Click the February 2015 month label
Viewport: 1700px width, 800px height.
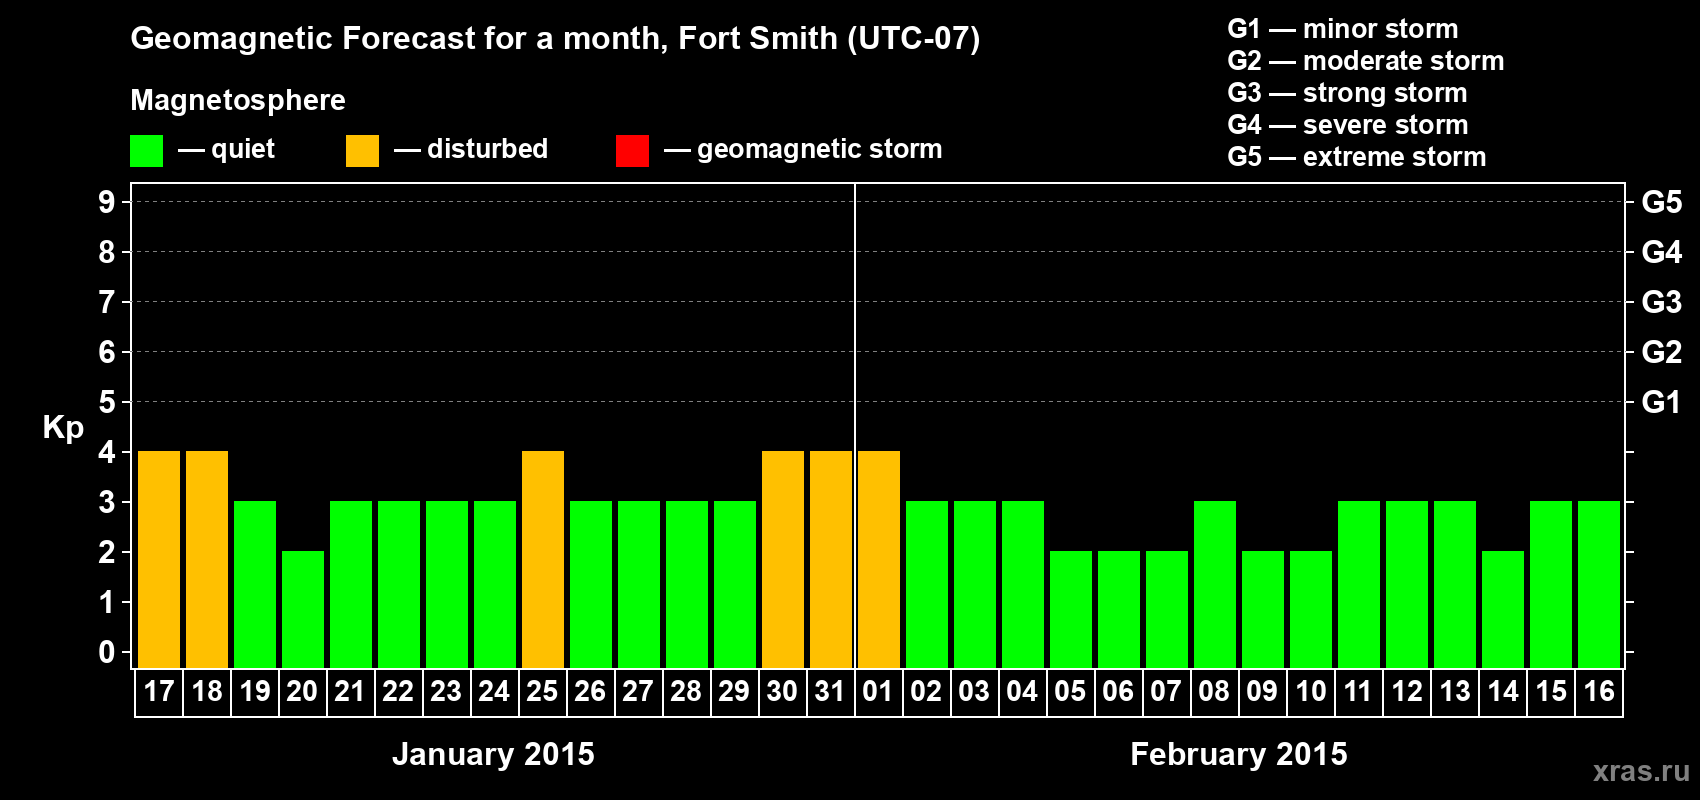1239,754
